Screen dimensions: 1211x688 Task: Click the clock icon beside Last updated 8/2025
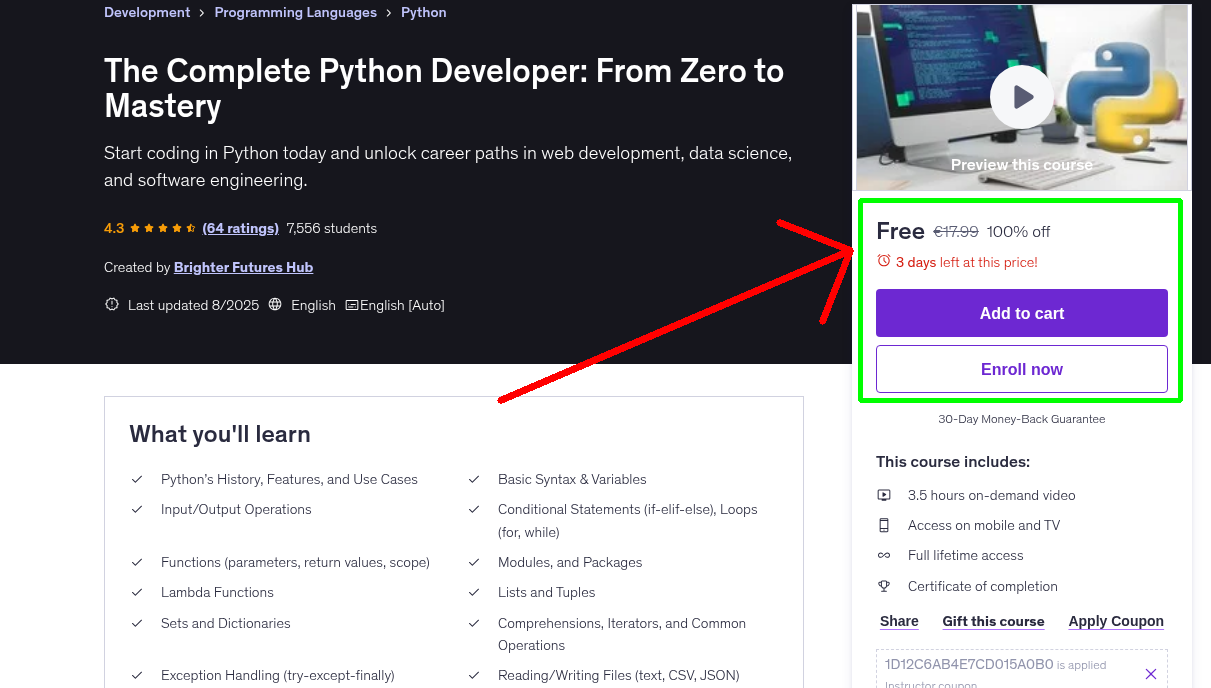pos(111,304)
